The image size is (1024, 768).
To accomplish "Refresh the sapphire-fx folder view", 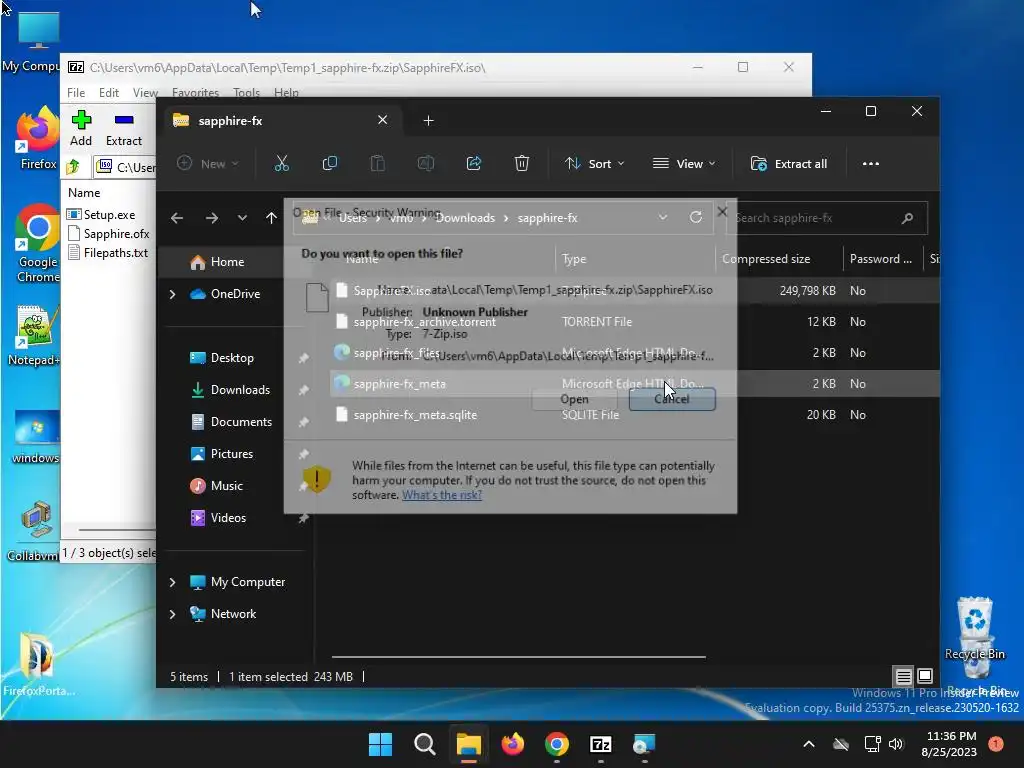I will (x=696, y=217).
